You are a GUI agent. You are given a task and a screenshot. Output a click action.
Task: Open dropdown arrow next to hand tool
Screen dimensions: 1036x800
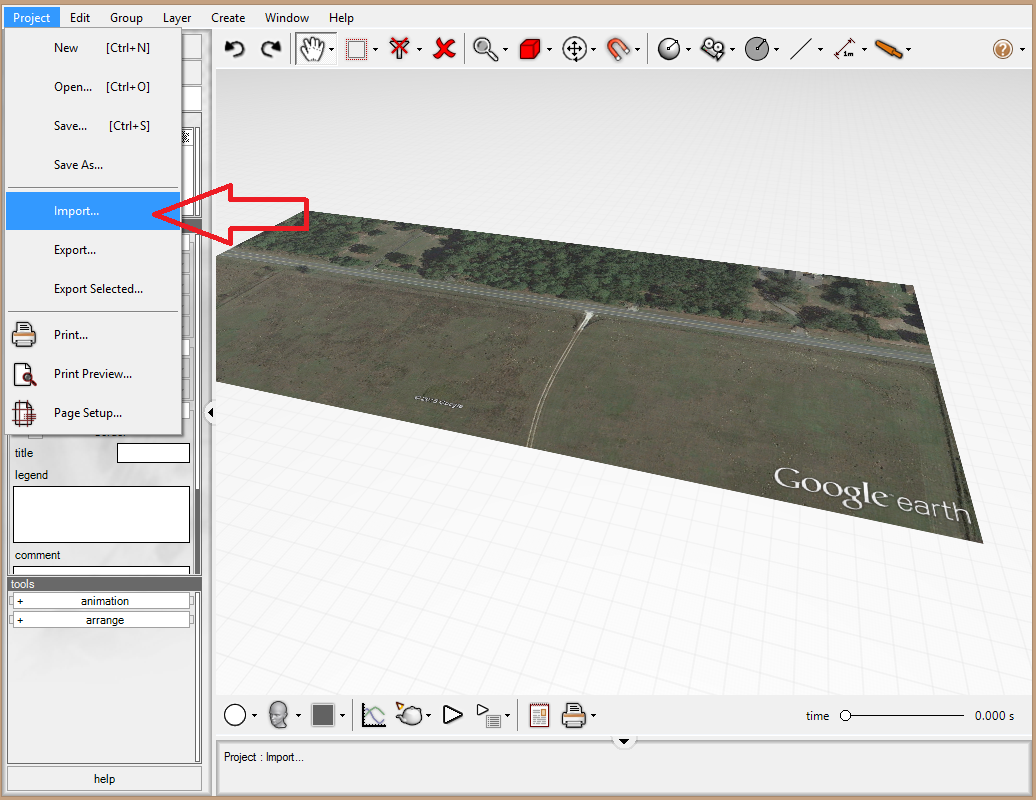tap(332, 50)
